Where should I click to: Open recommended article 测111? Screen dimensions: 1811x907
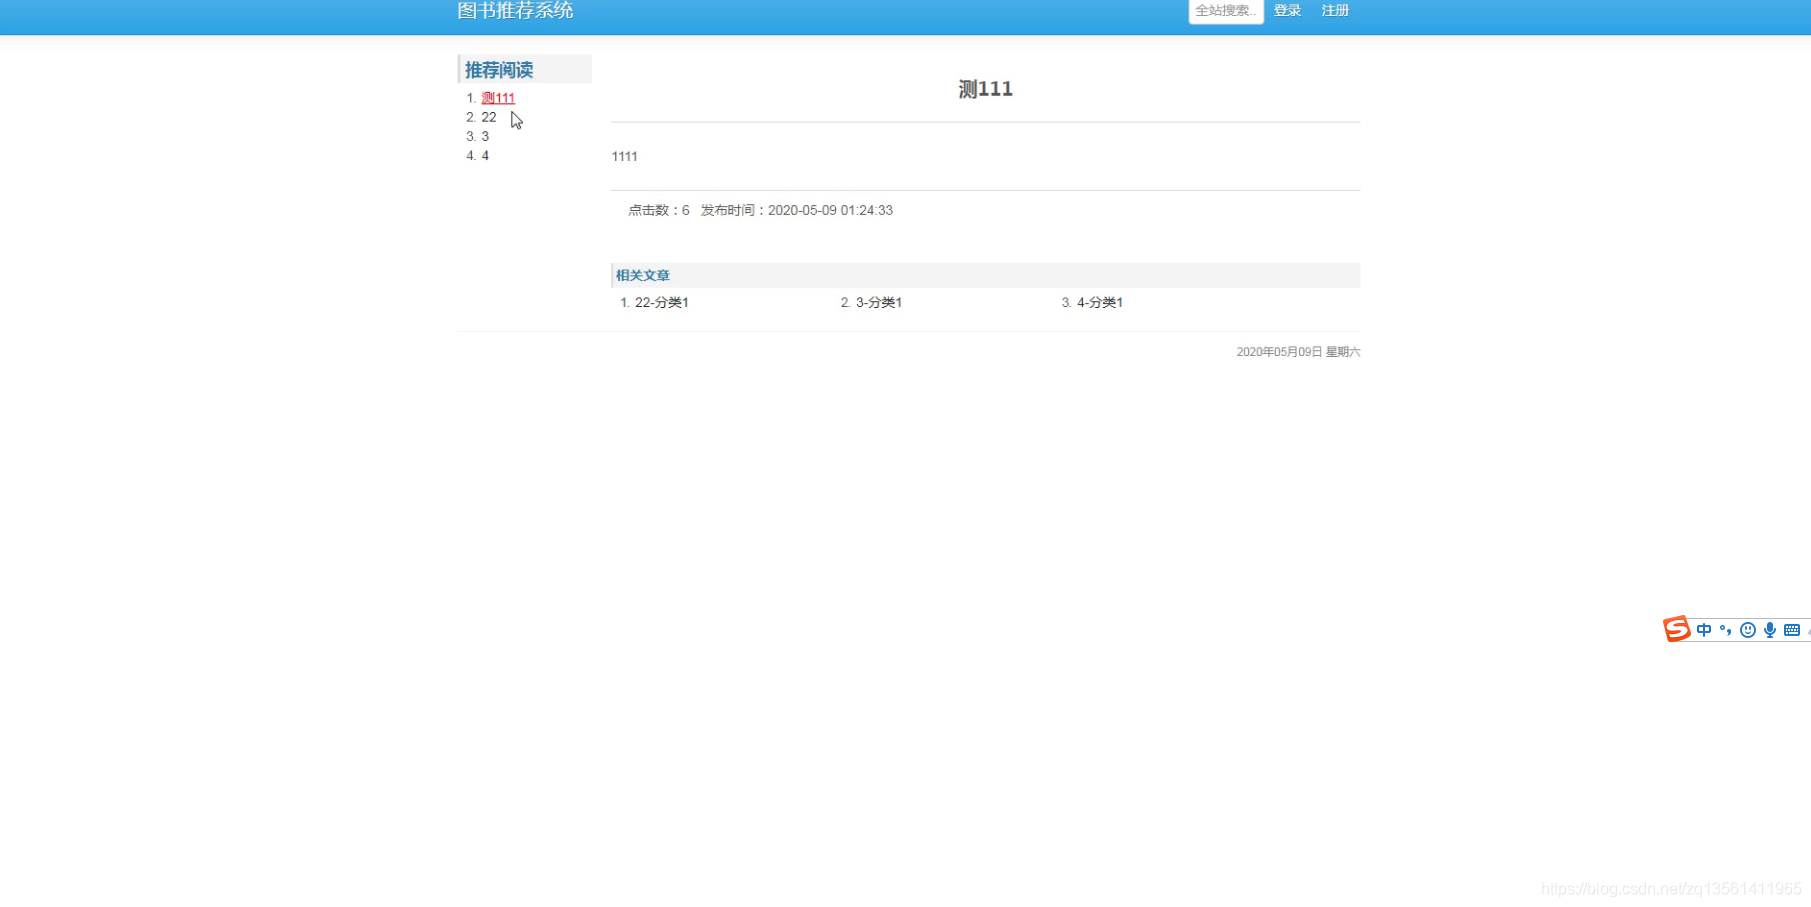(498, 98)
